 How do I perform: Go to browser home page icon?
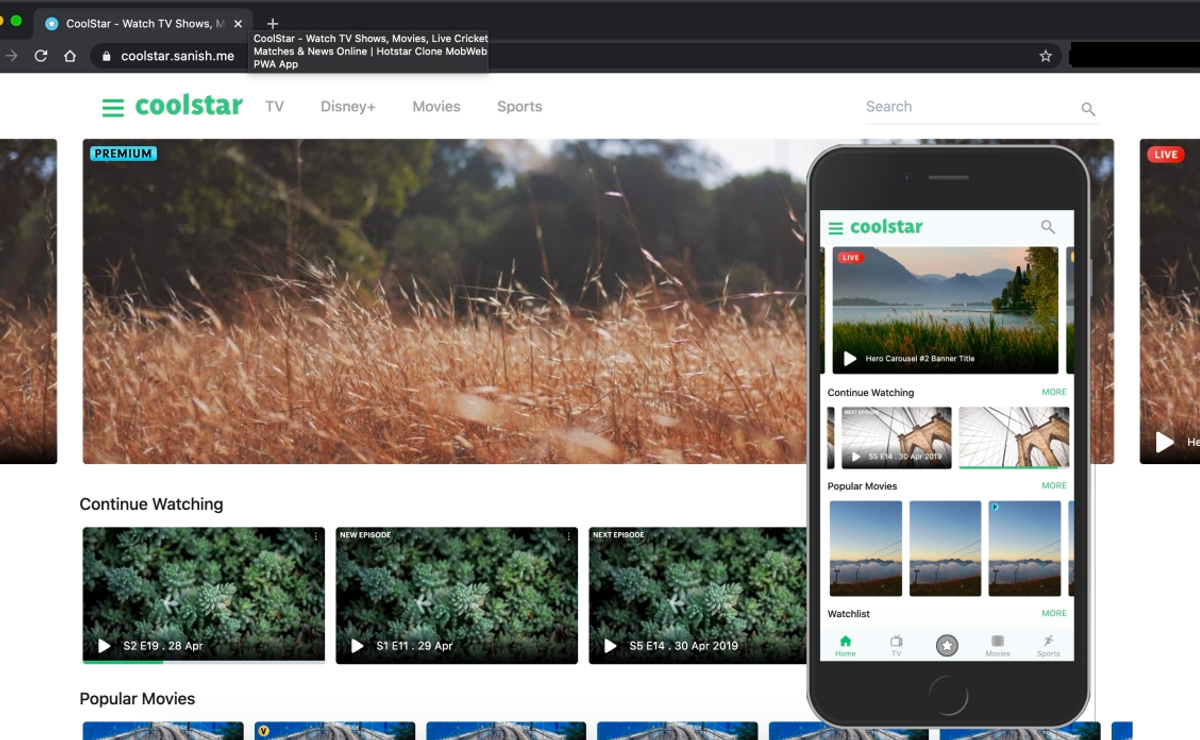pos(70,56)
